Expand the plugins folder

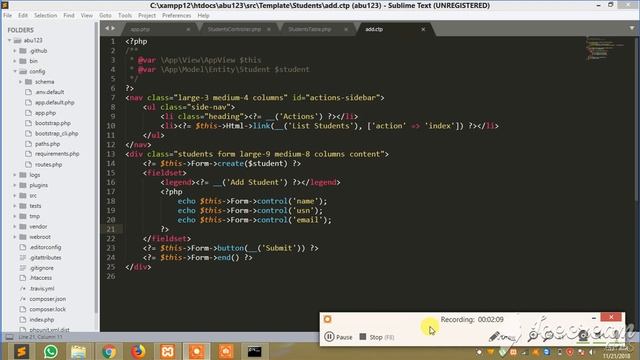[x=15, y=185]
